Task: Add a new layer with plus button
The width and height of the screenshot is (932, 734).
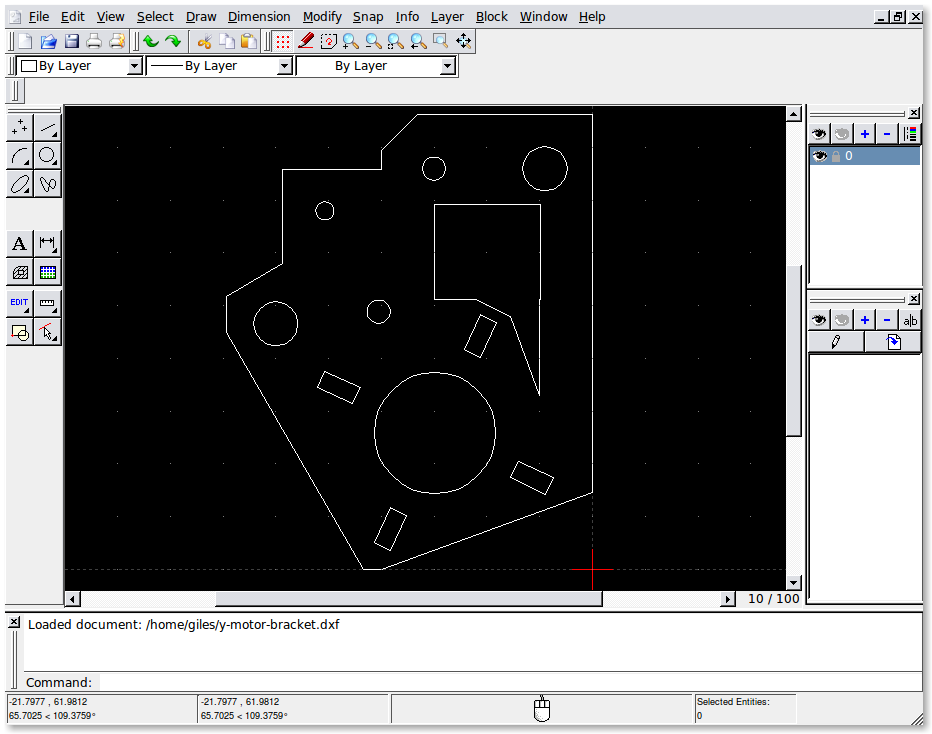Action: click(865, 134)
